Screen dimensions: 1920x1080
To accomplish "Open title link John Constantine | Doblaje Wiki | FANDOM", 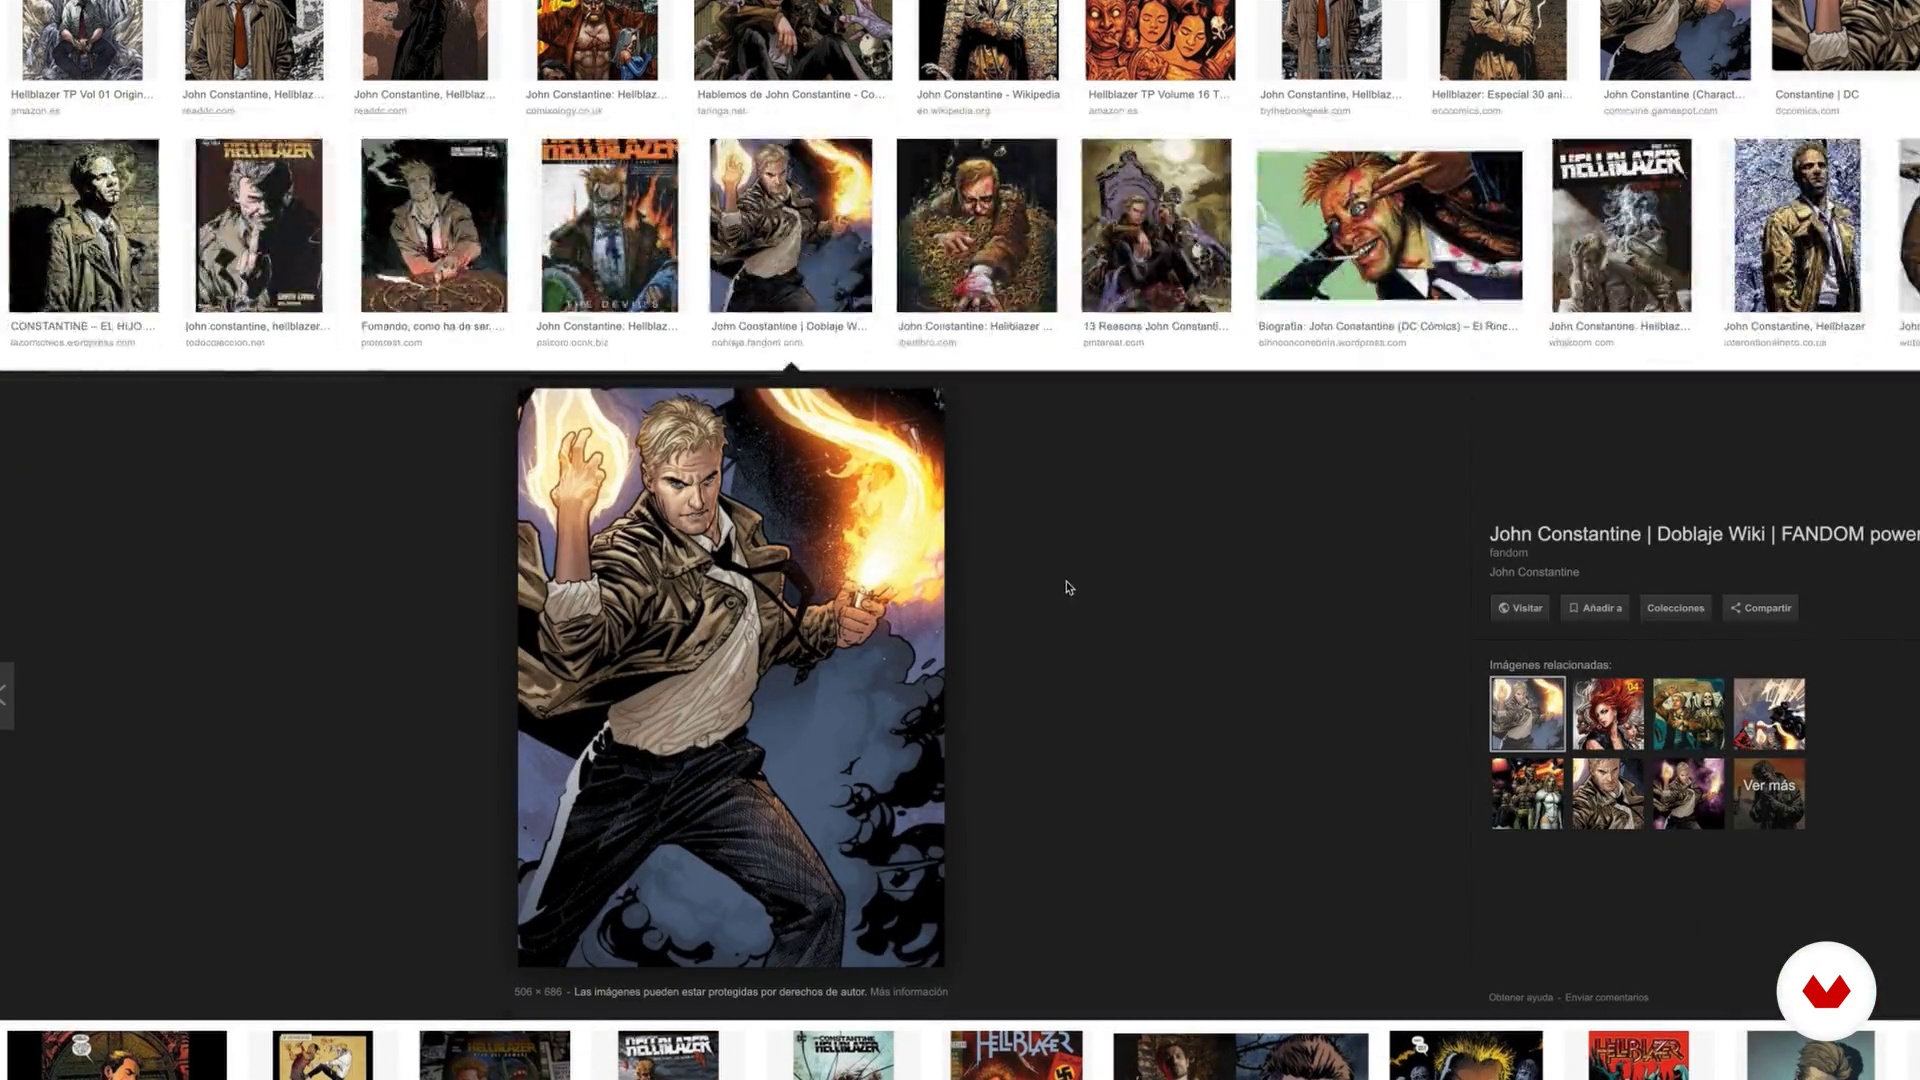I will coord(1704,534).
